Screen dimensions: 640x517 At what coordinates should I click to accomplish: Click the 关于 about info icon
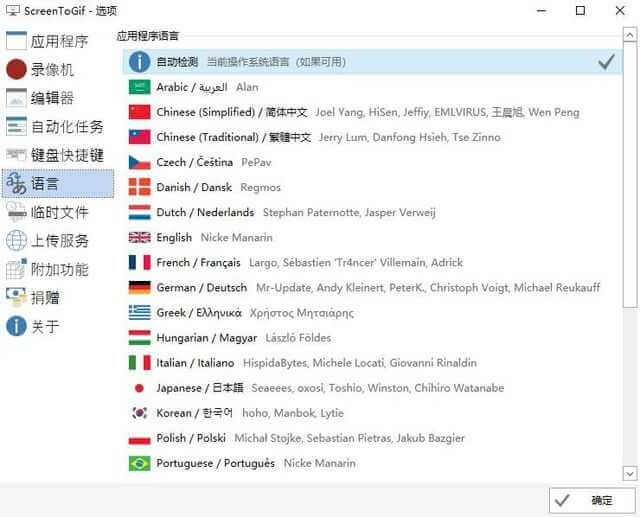pyautogui.click(x=16, y=326)
